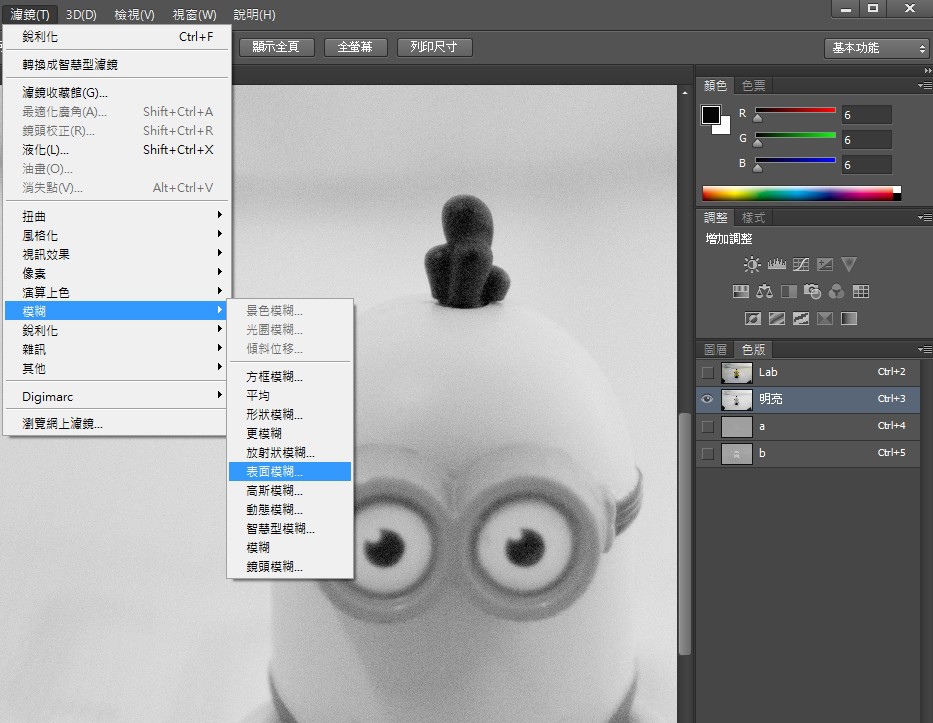933x723 pixels.
Task: Add a Selective Color adjustment
Action: (x=825, y=318)
